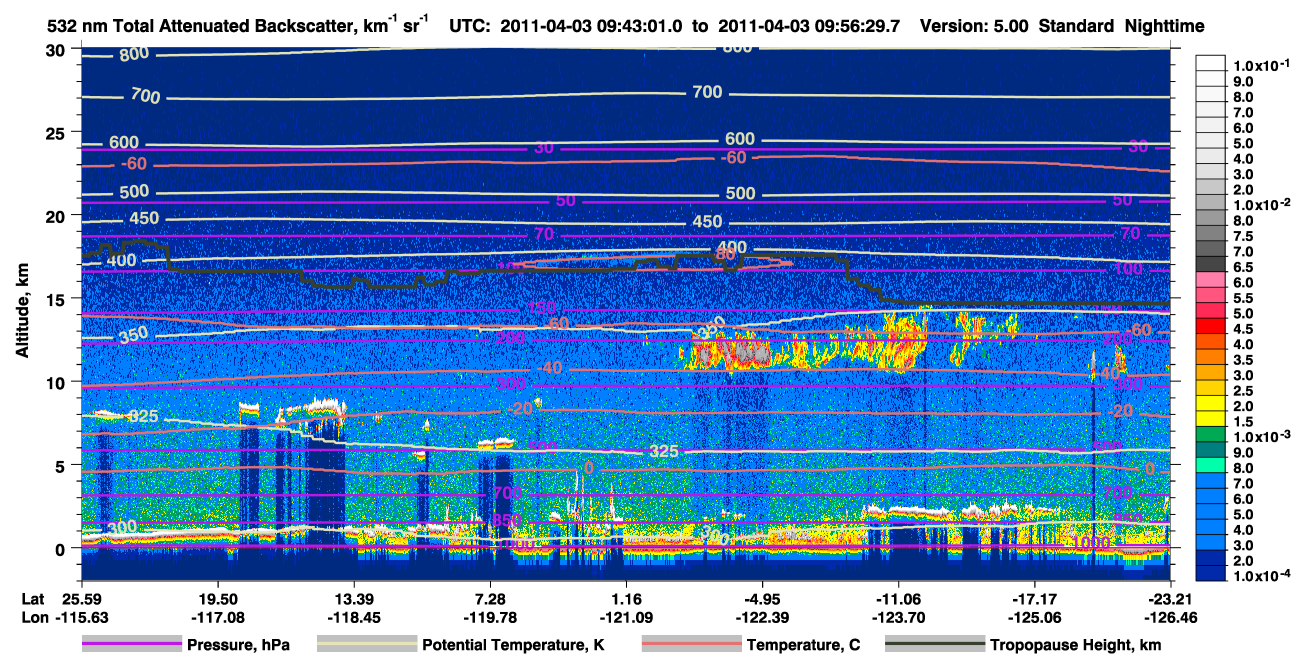Click the dark Tropopause Height legend line swatch
This screenshot has height=667, width=1300.
coord(935,645)
